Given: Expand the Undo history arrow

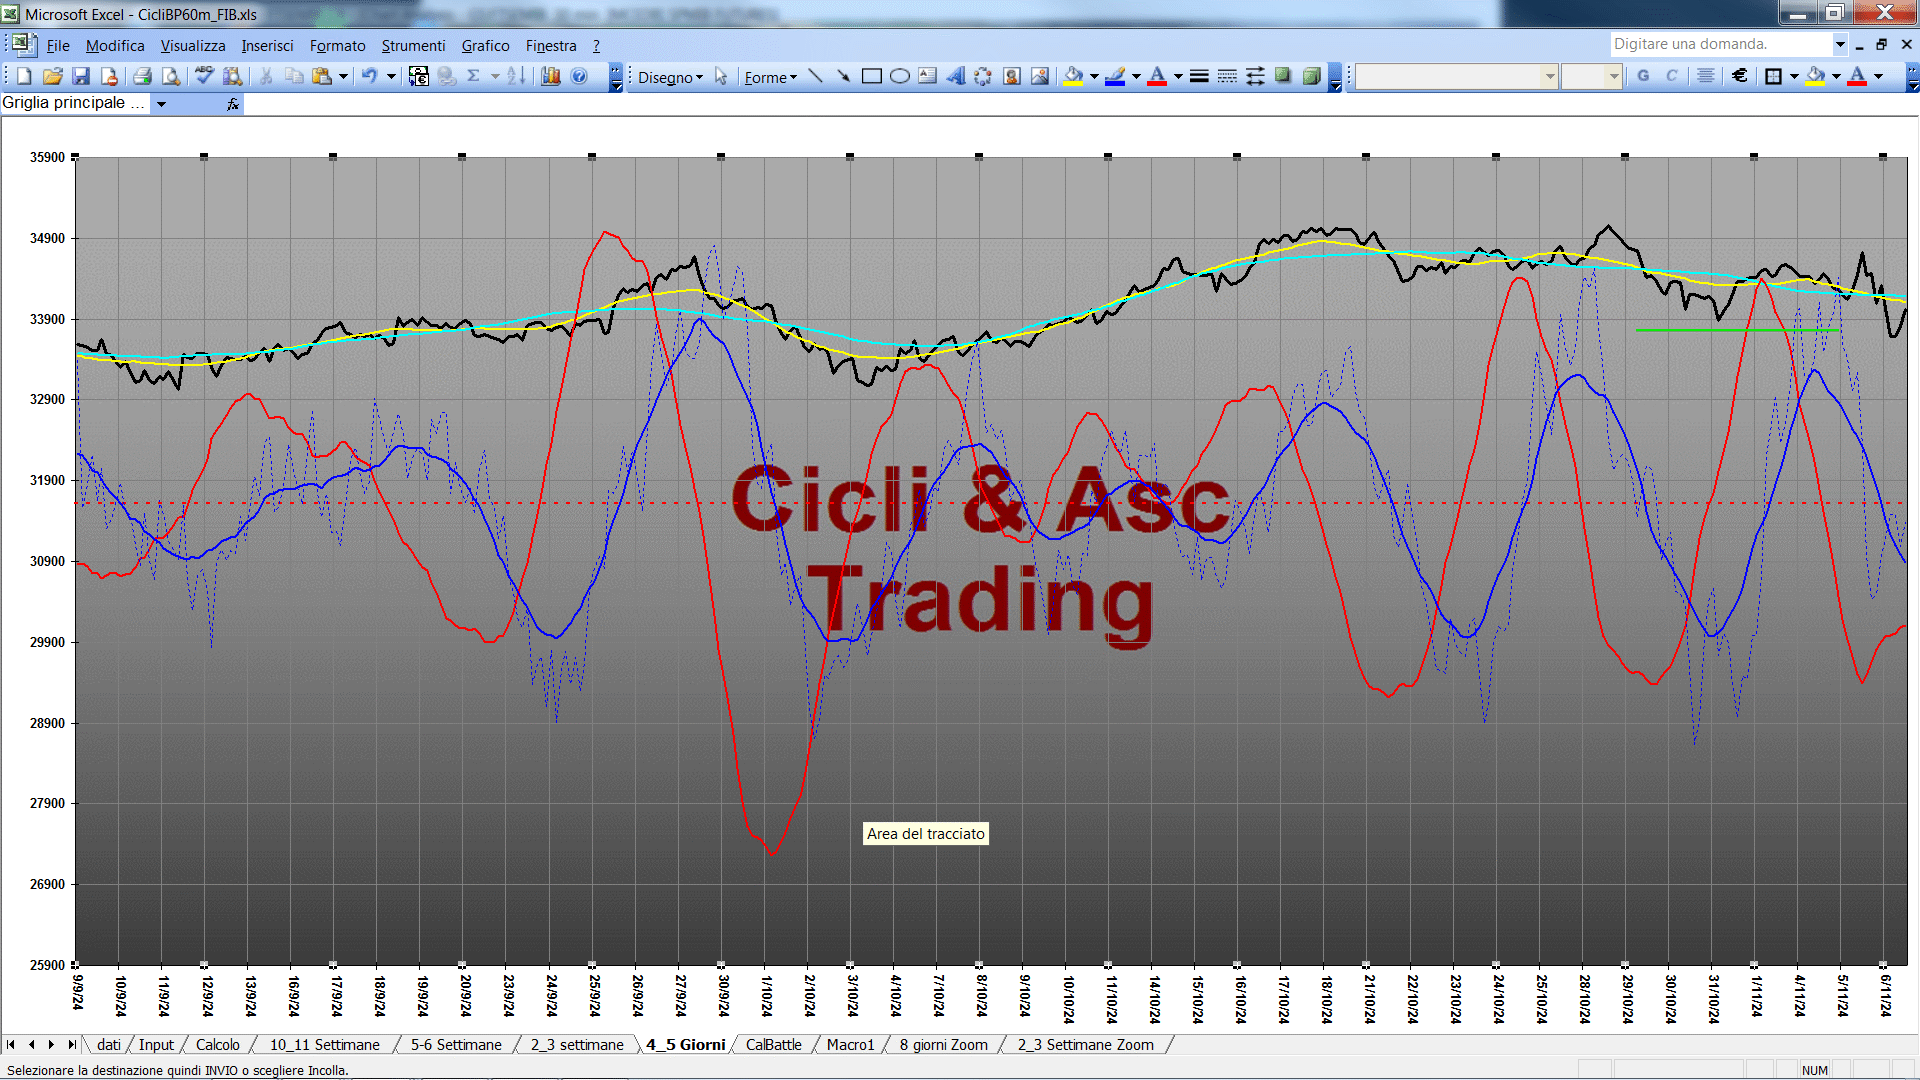Looking at the screenshot, I should coord(391,76).
